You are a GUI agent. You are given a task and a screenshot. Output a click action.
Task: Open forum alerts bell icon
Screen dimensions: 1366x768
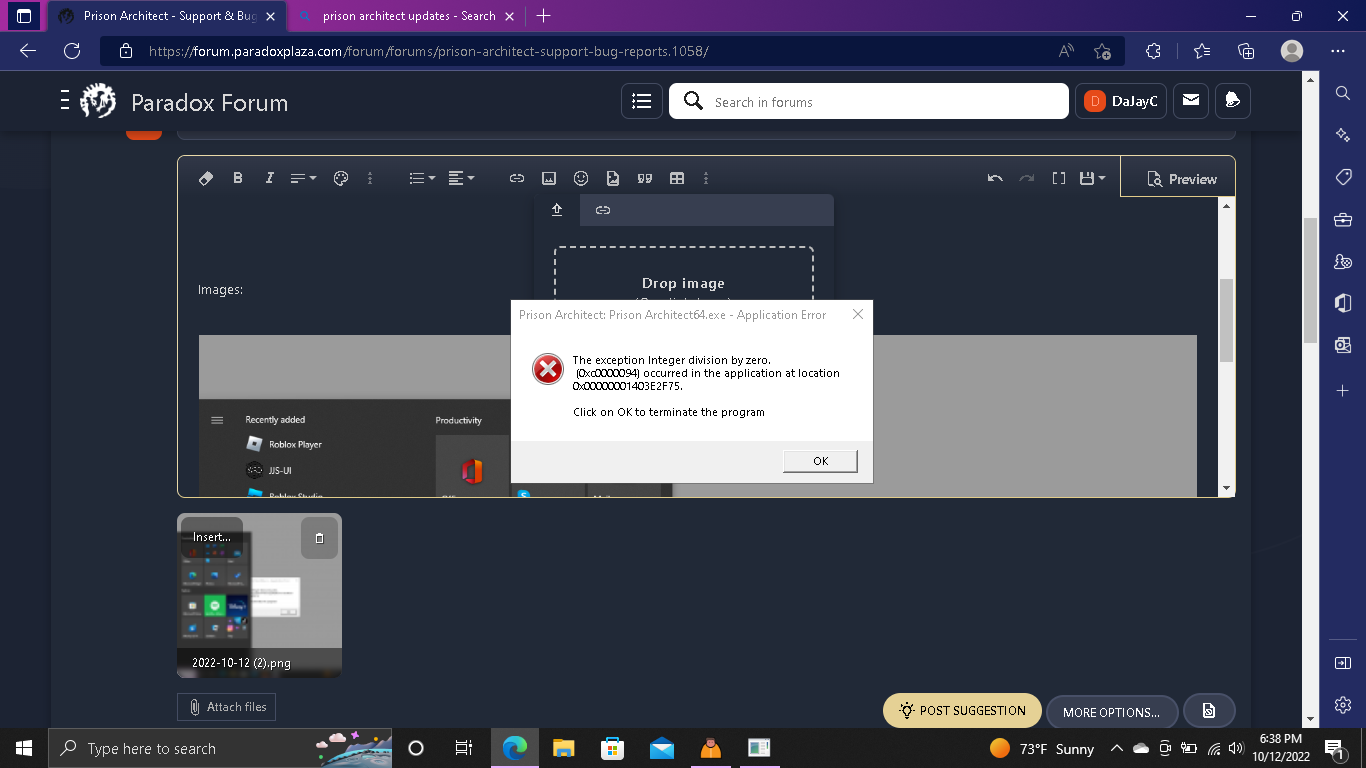tap(1232, 101)
